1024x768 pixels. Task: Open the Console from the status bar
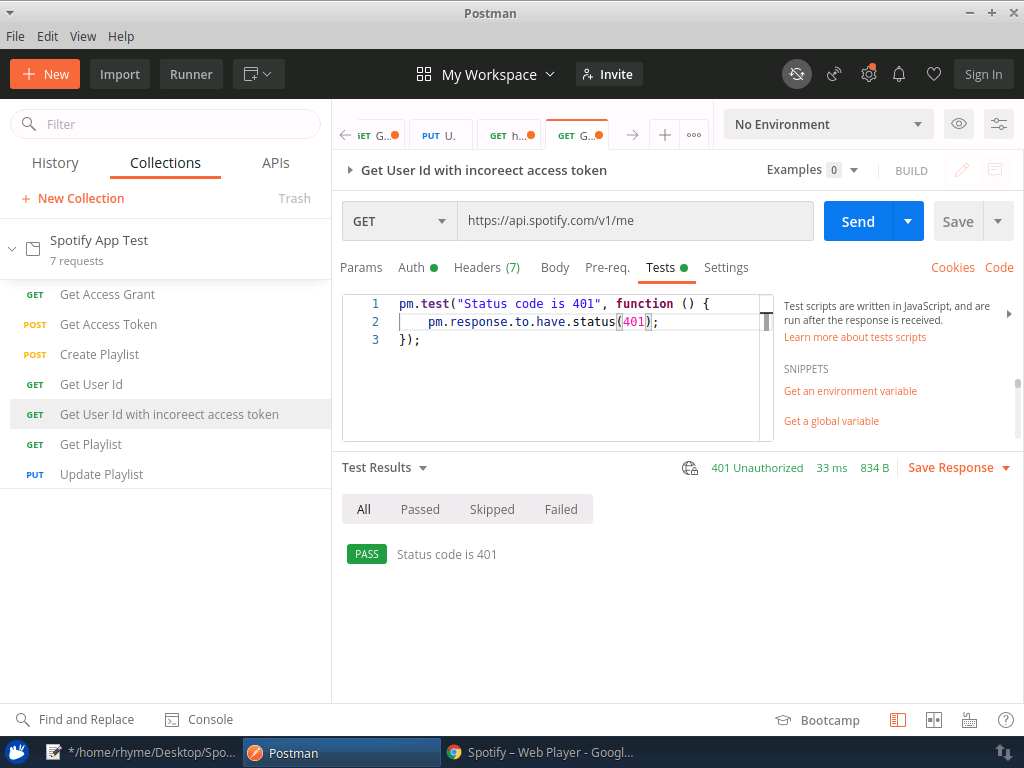198,719
